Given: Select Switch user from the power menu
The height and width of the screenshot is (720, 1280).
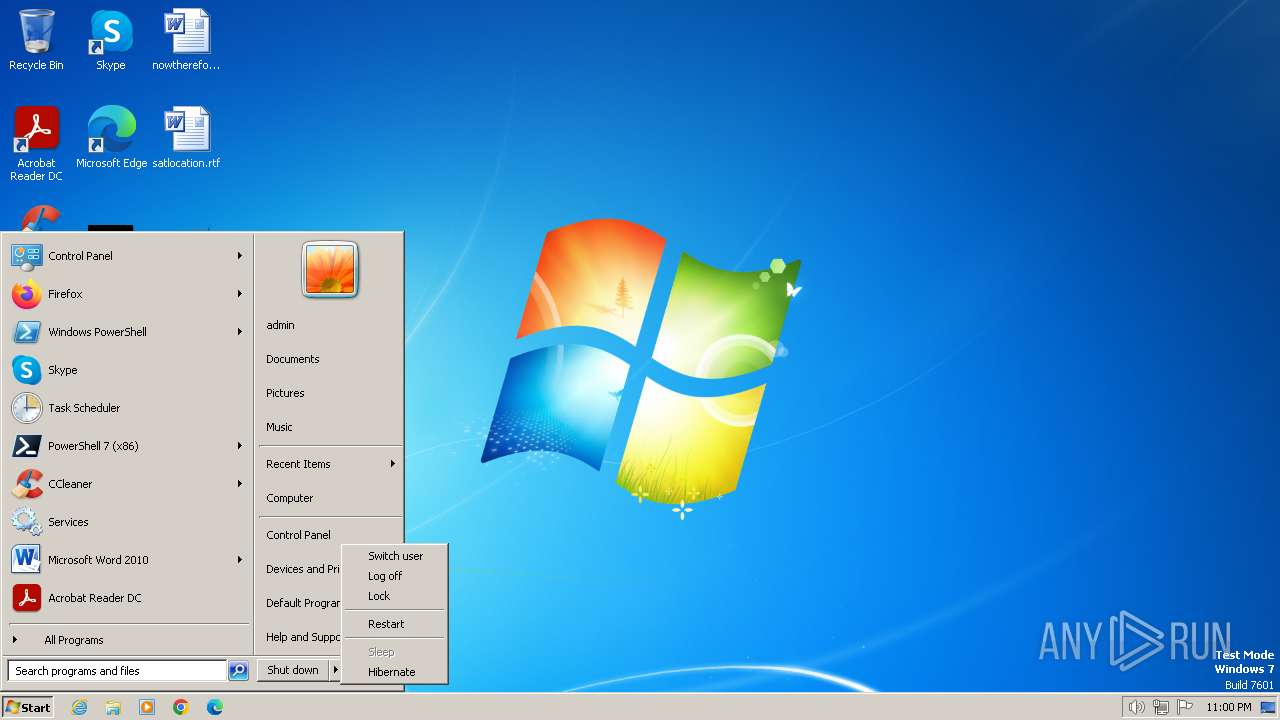Looking at the screenshot, I should [x=395, y=556].
